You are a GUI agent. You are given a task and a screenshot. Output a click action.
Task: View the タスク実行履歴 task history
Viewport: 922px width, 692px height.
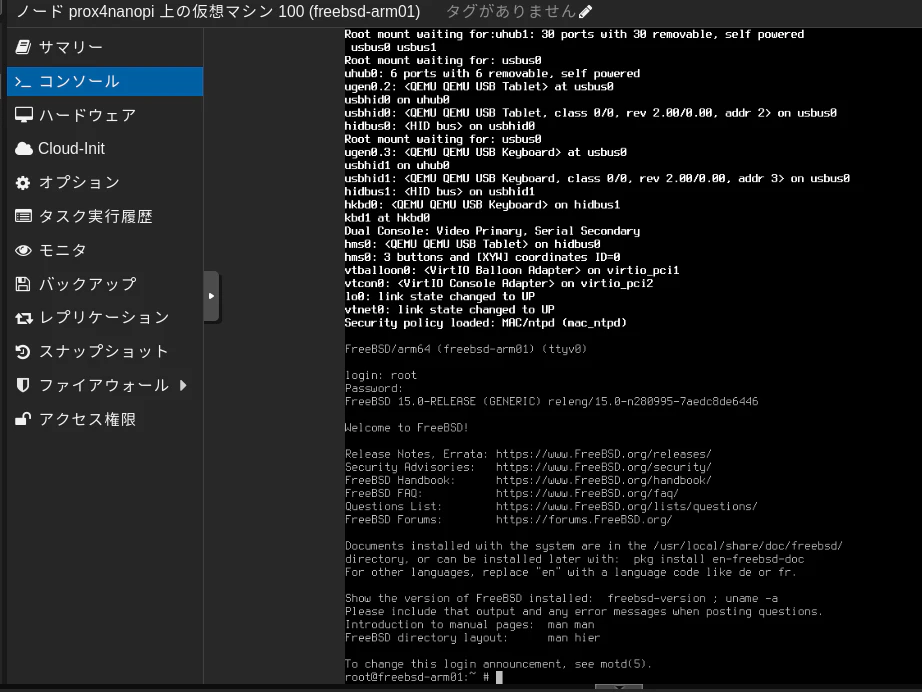point(105,216)
